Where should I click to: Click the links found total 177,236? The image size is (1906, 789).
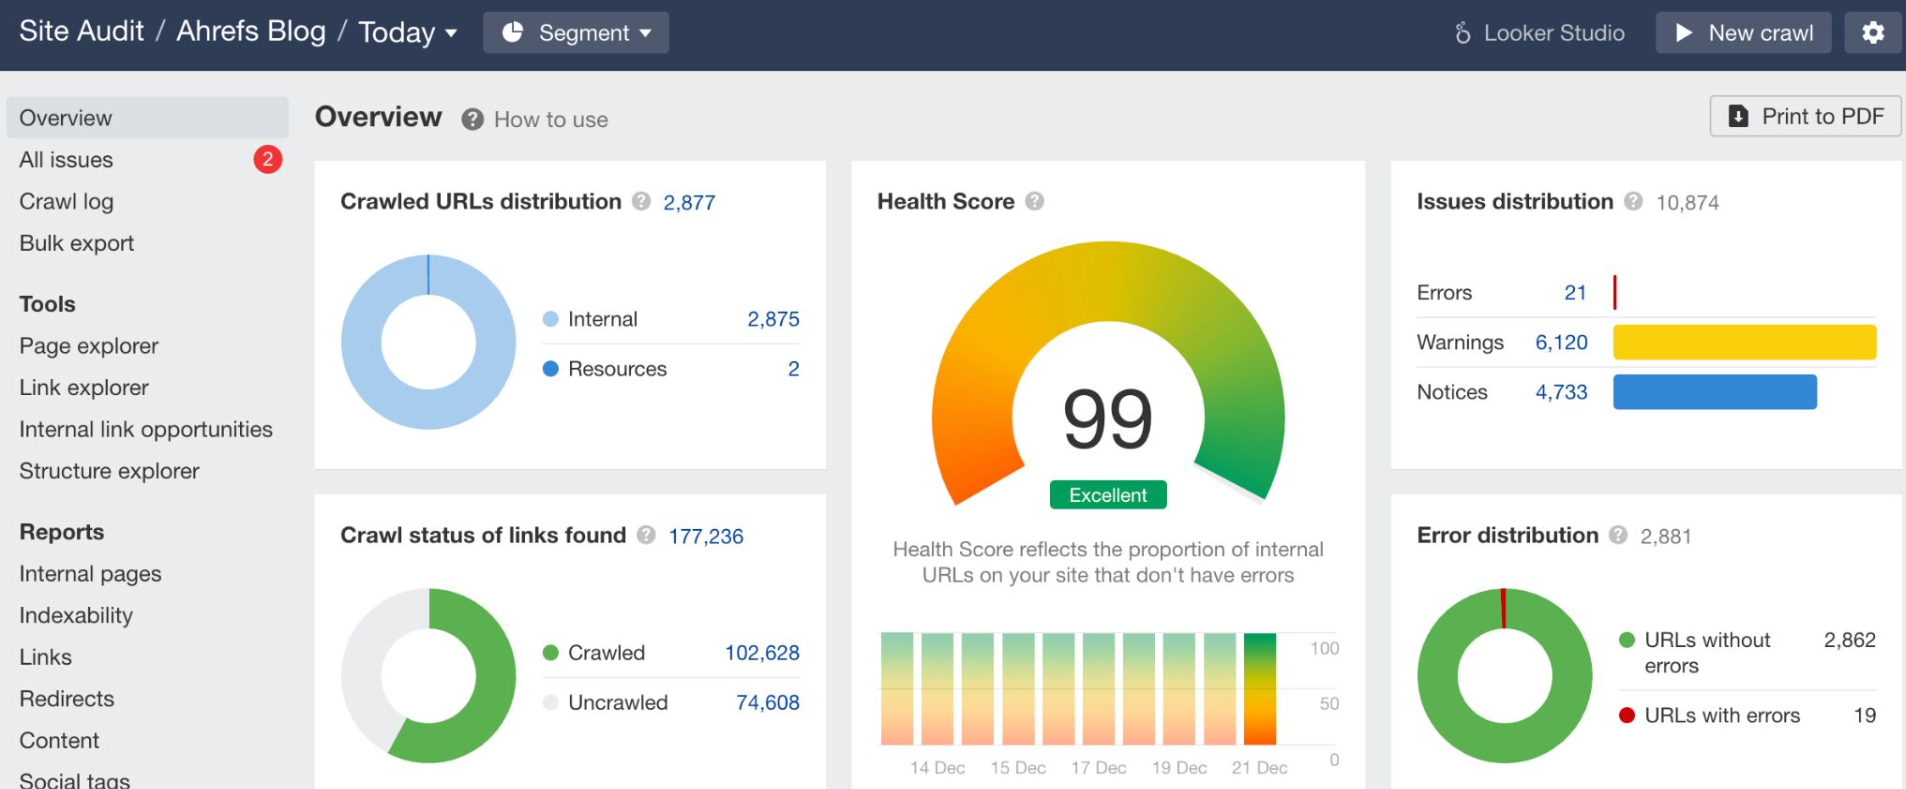(x=706, y=536)
